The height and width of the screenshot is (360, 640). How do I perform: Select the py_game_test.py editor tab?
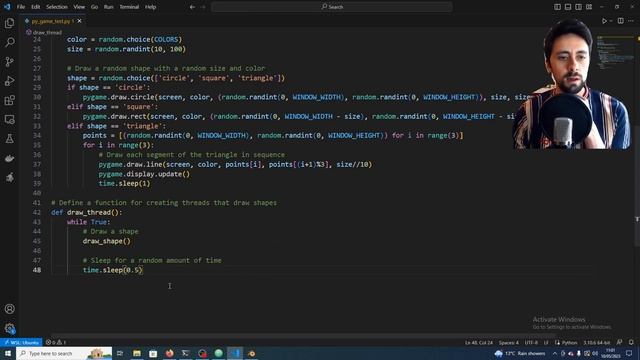click(53, 21)
